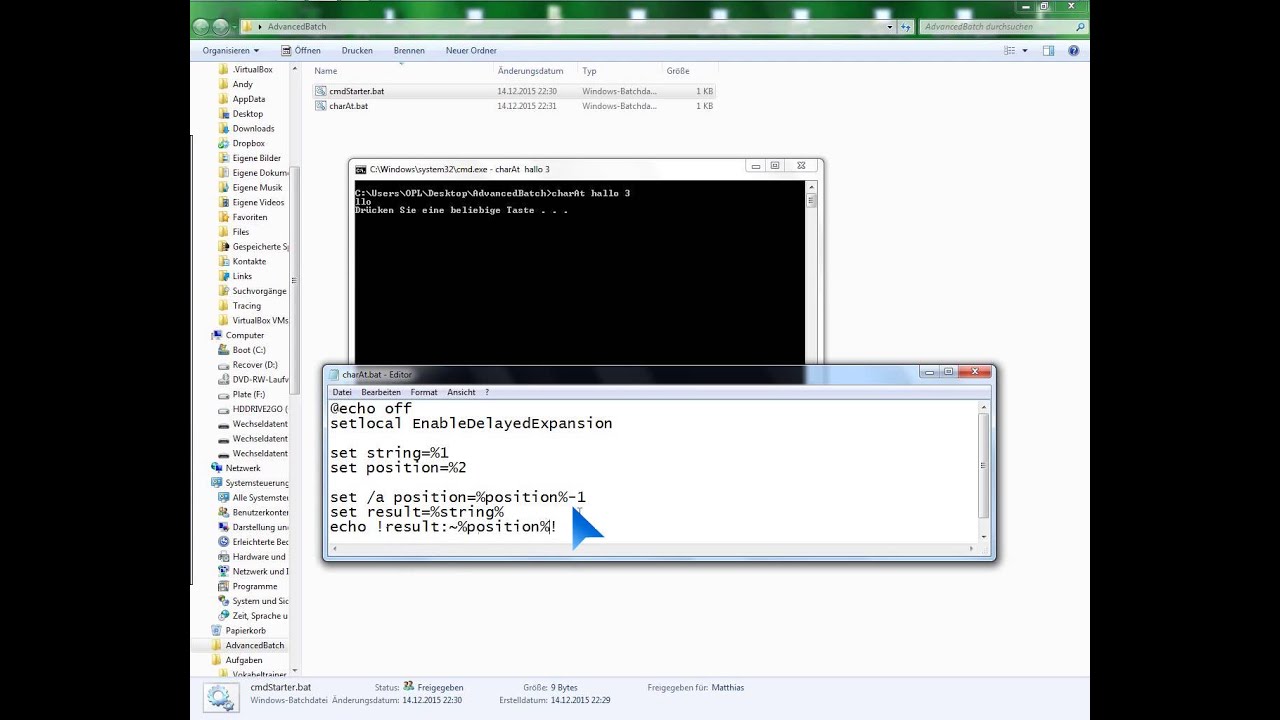Click the Netzwerk icon in navigation tree
1280x720 pixels.
click(216, 468)
